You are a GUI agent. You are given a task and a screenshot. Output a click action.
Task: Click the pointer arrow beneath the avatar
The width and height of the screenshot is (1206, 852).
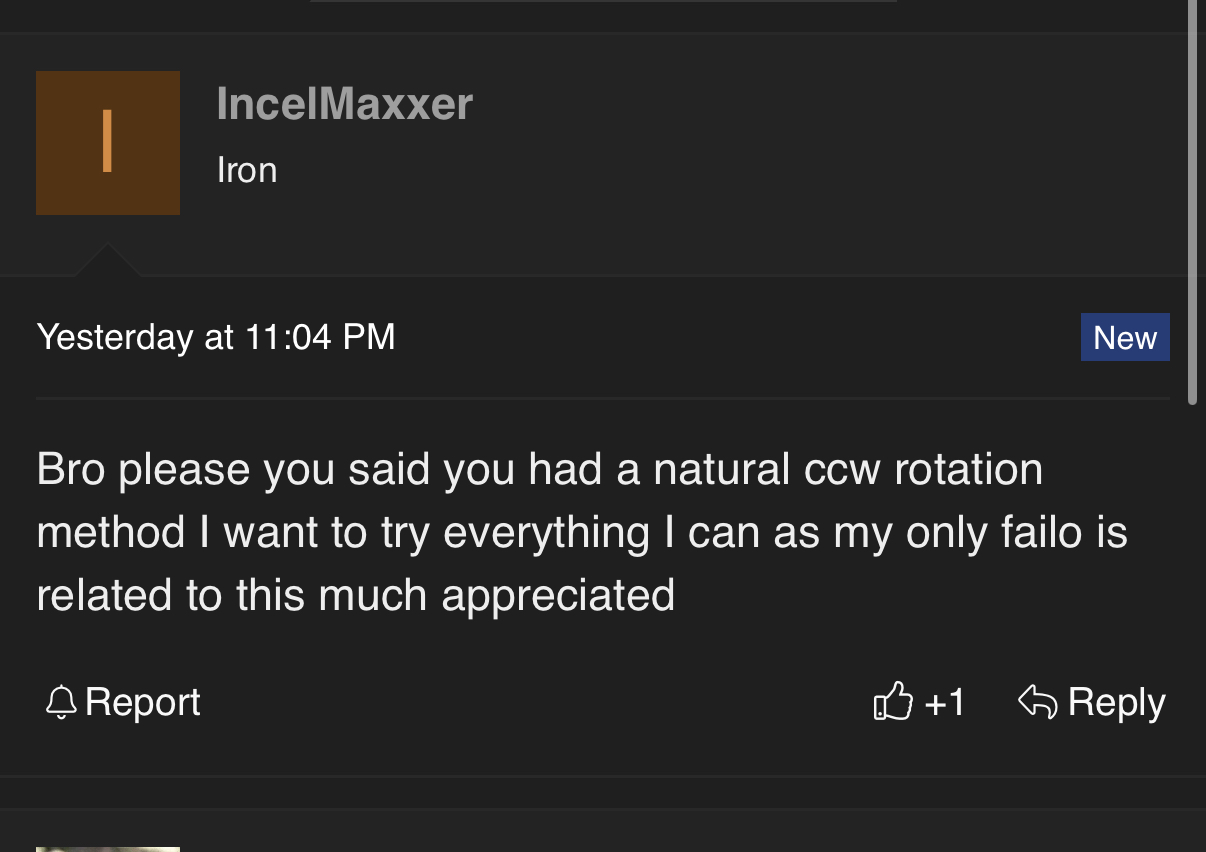(x=108, y=260)
